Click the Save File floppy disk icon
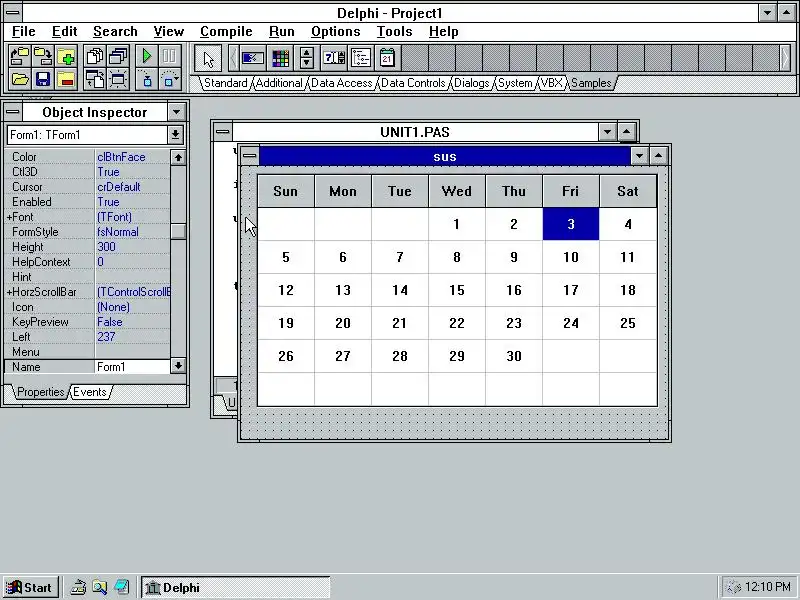The width and height of the screenshot is (800, 600). (x=43, y=80)
